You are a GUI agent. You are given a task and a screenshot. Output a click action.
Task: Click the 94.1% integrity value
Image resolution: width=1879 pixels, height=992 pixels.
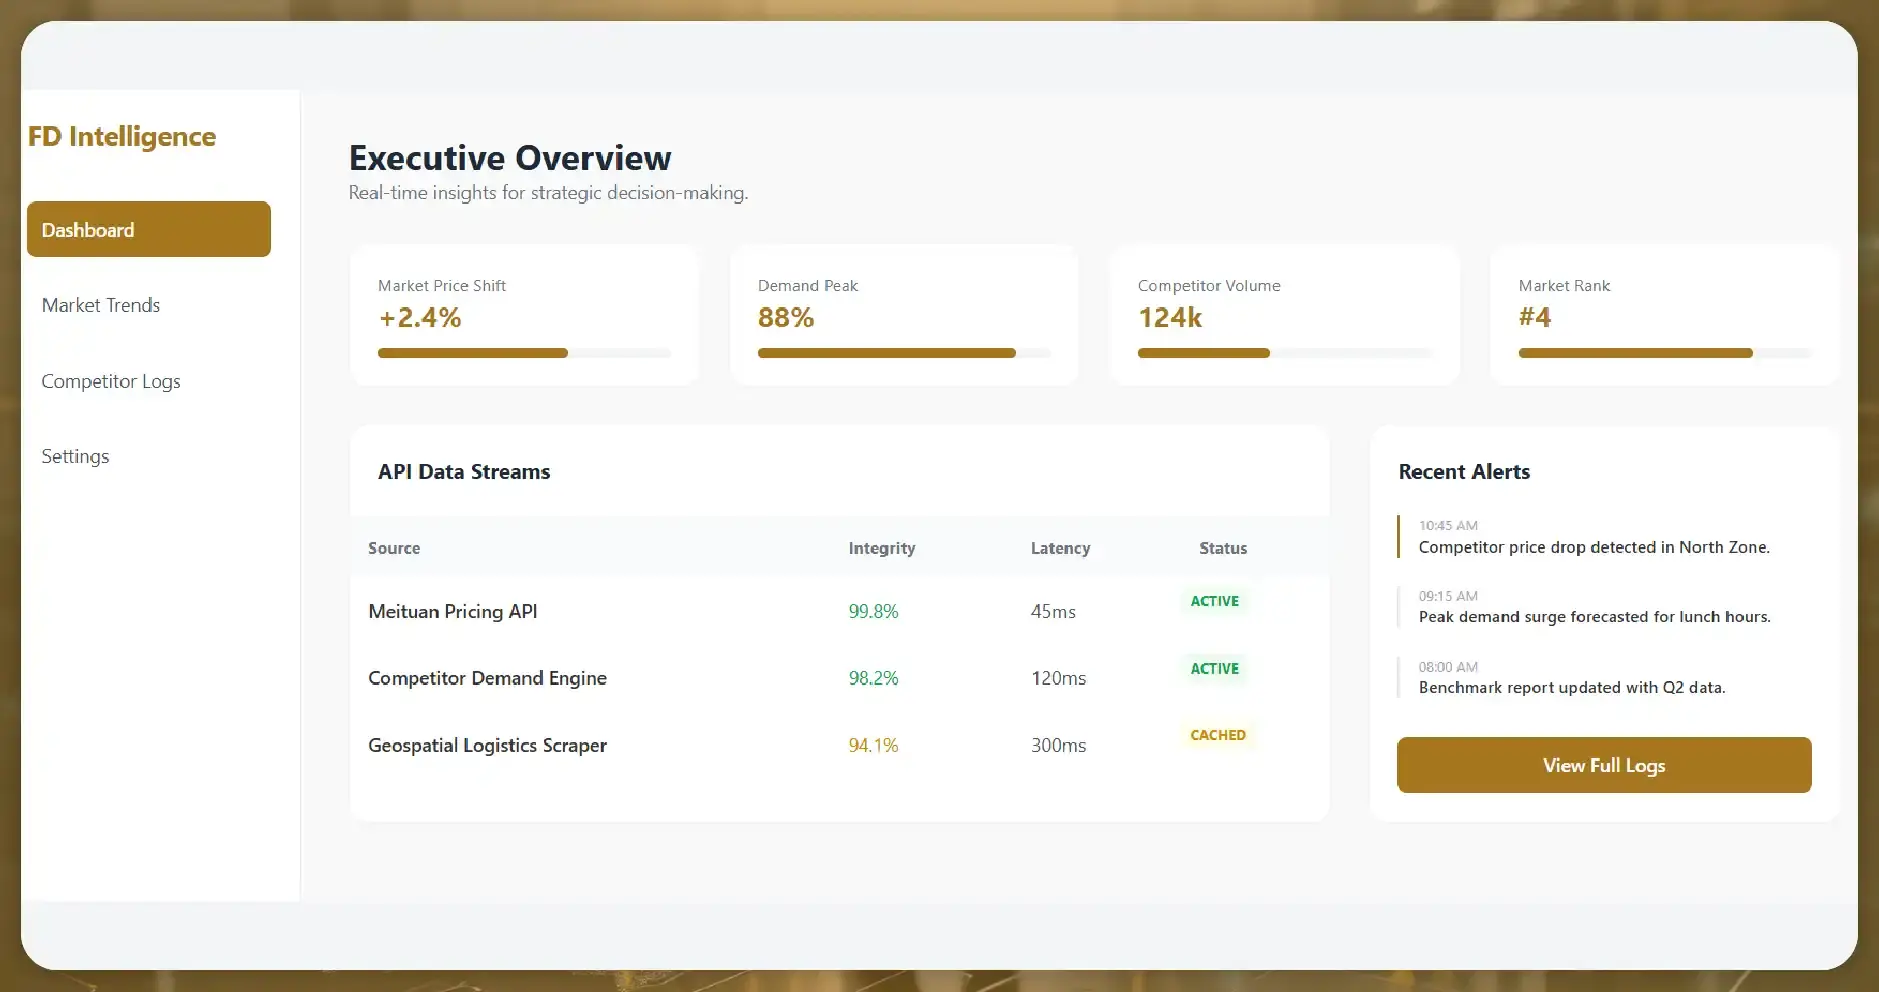click(873, 745)
